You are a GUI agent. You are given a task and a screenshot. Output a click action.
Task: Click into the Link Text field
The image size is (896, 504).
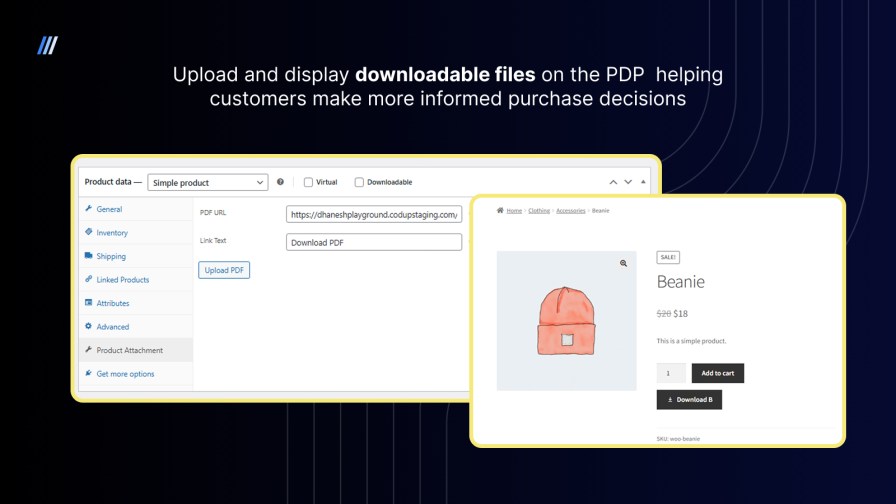pos(374,242)
